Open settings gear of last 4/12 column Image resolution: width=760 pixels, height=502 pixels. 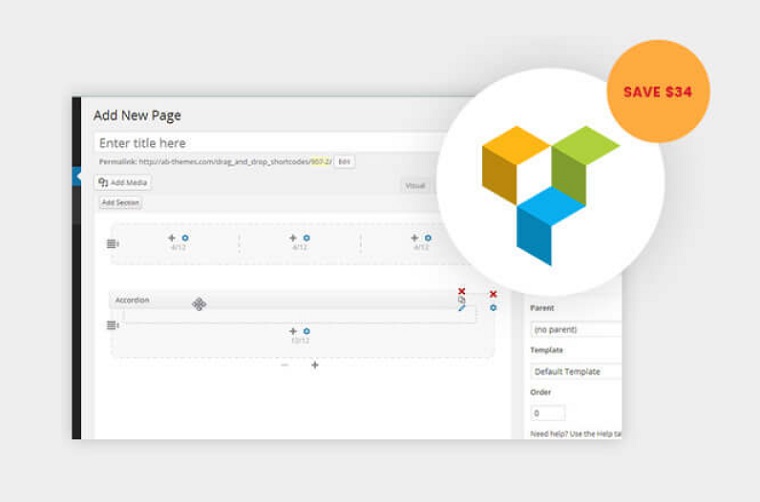pyautogui.click(x=428, y=238)
